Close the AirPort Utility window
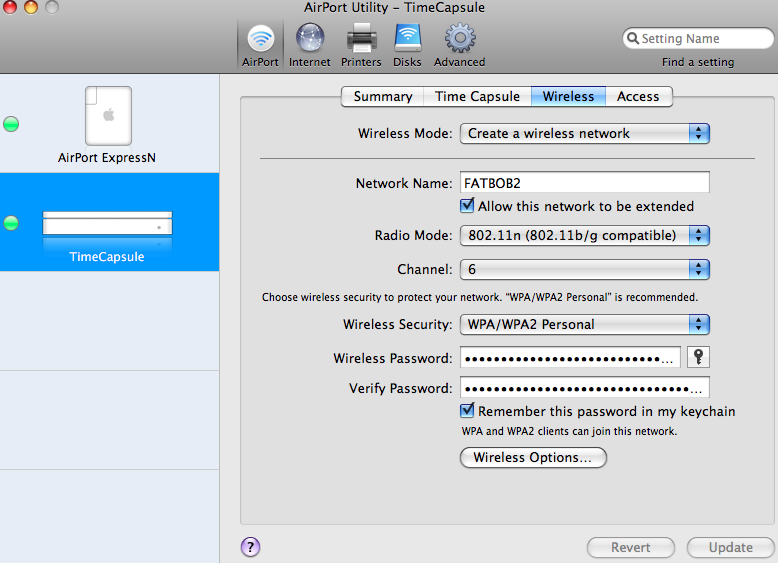 point(9,6)
